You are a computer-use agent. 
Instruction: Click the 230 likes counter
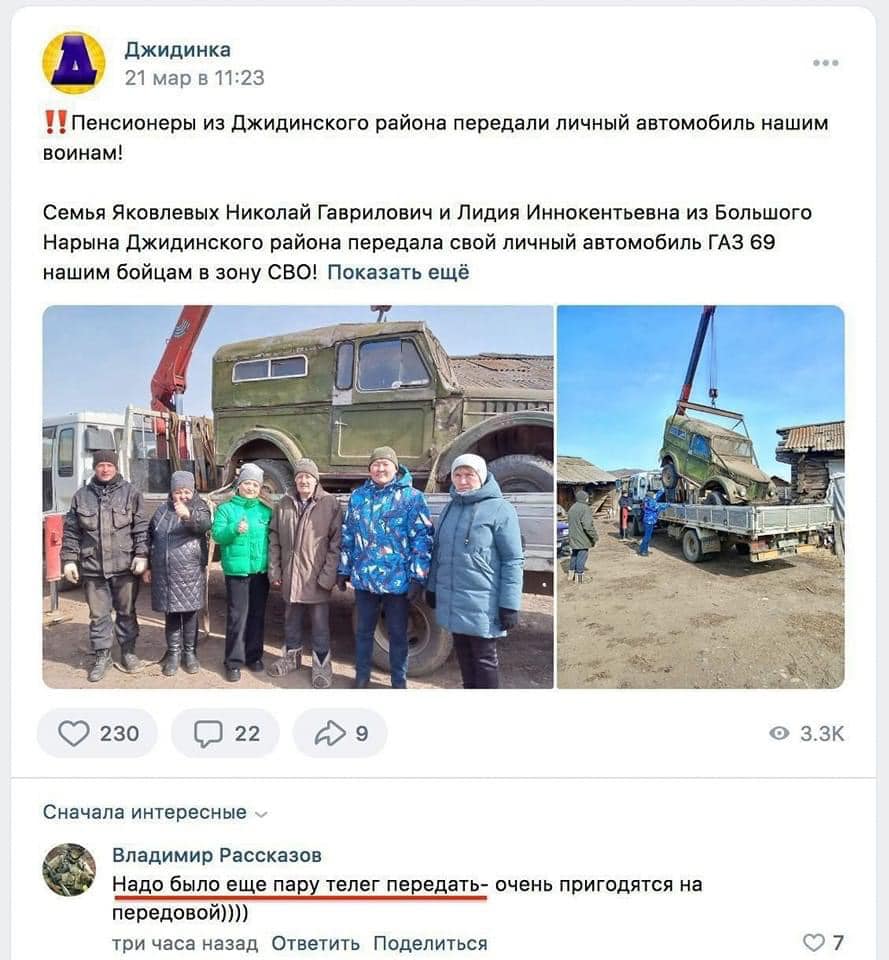(x=119, y=733)
